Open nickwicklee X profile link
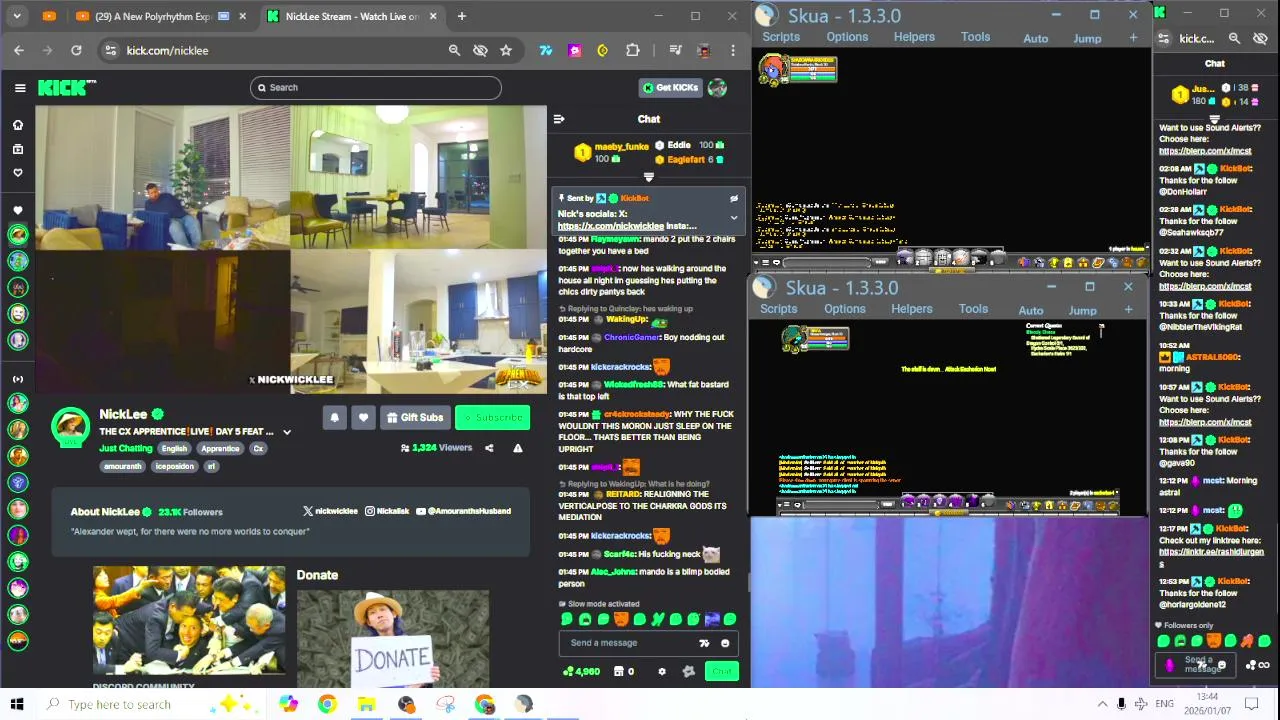Viewport: 1280px width, 720px height. coord(331,511)
